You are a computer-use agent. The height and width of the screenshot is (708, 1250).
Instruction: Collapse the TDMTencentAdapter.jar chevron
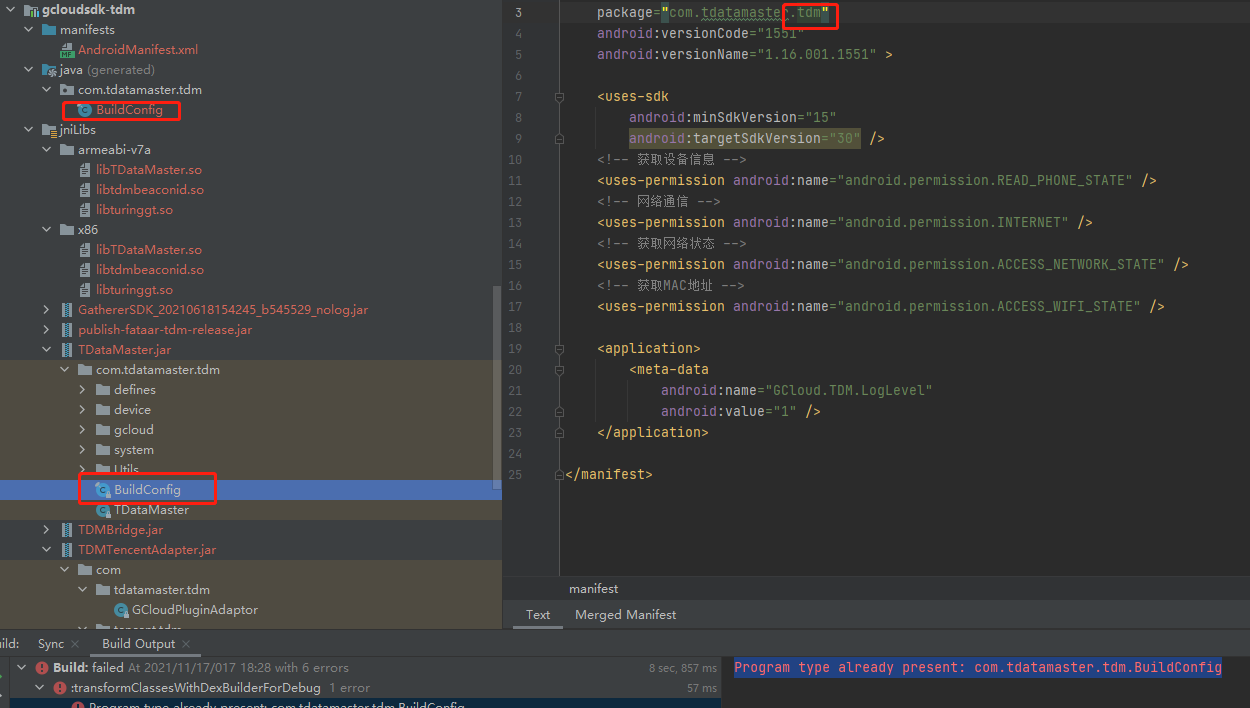47,550
